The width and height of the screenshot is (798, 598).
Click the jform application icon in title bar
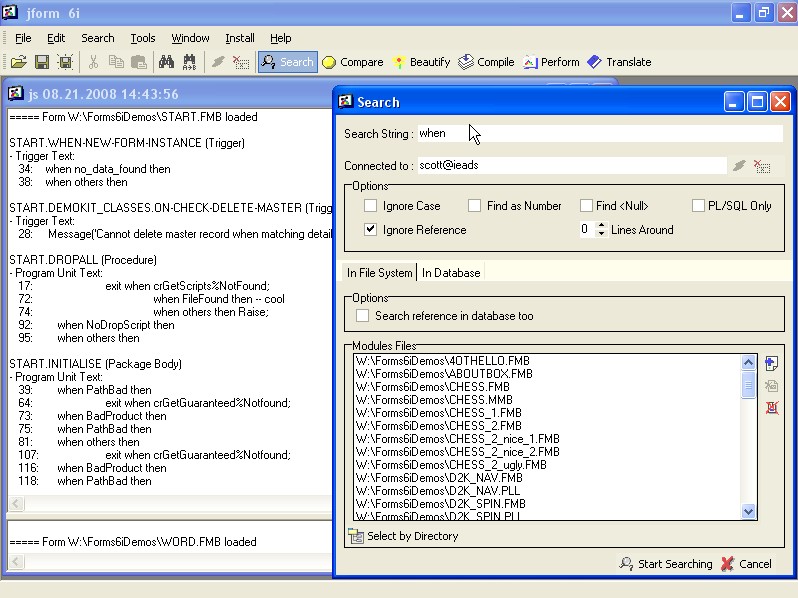click(x=10, y=12)
